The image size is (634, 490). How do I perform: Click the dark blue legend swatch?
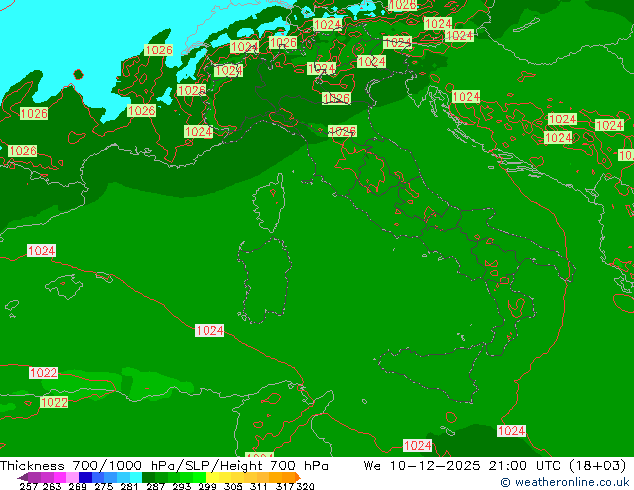85,477
